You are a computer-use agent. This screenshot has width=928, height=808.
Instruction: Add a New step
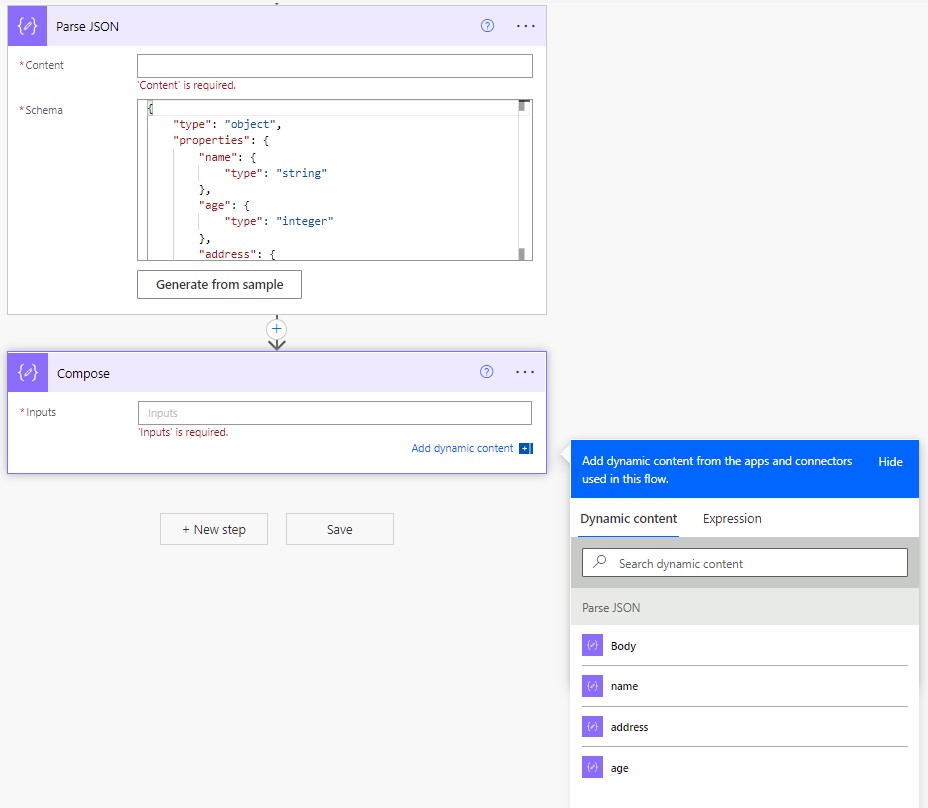[214, 529]
